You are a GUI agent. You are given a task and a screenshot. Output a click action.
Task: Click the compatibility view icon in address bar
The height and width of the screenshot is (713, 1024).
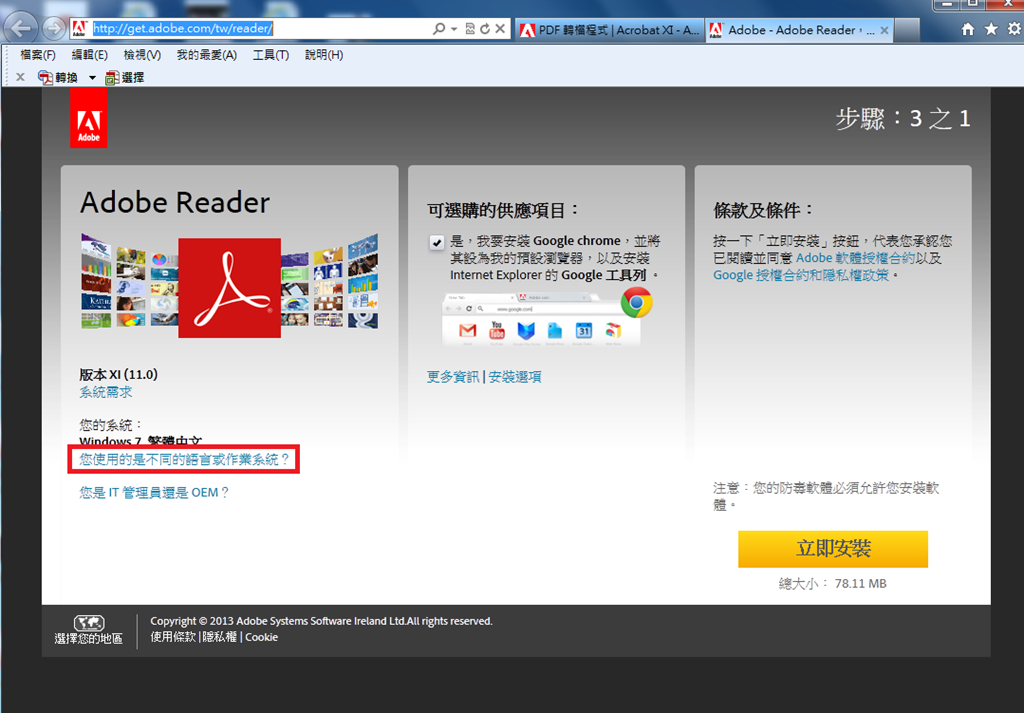tap(470, 29)
